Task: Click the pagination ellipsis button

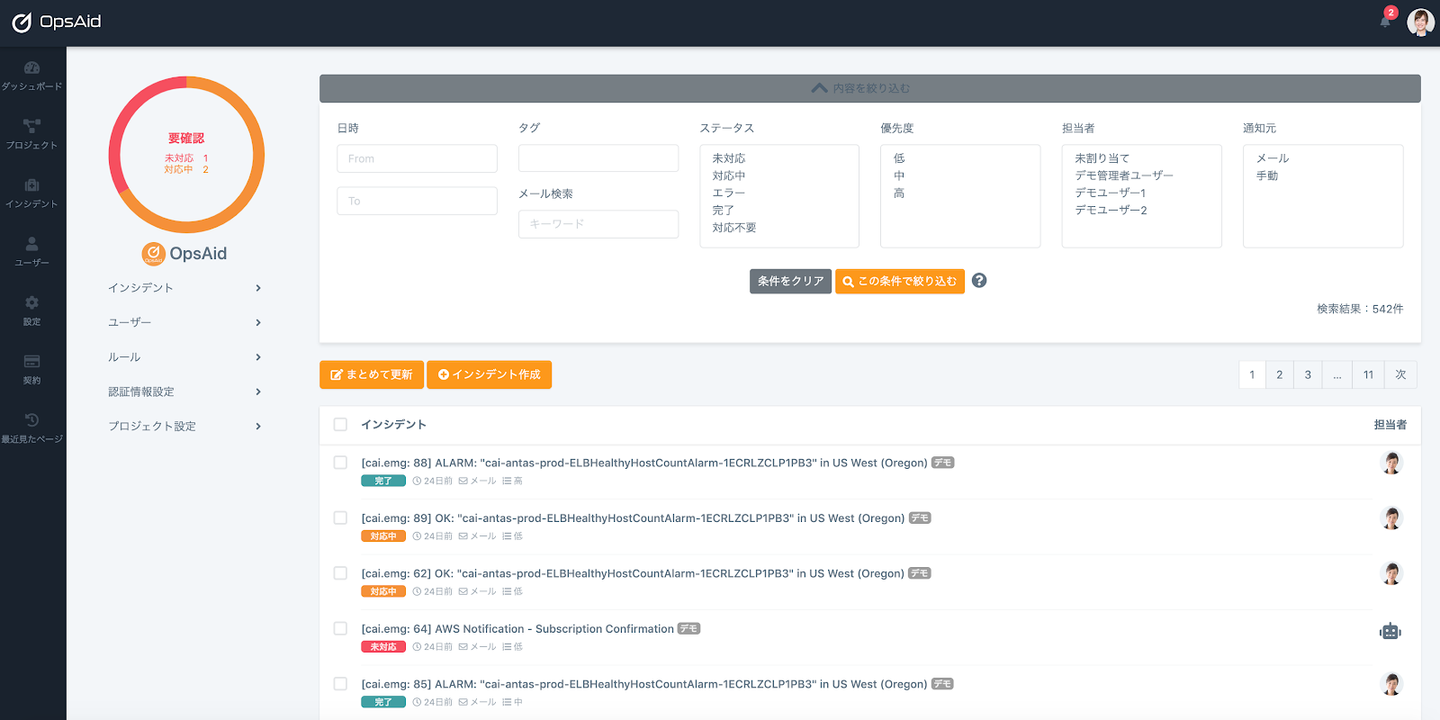Action: coord(1337,375)
